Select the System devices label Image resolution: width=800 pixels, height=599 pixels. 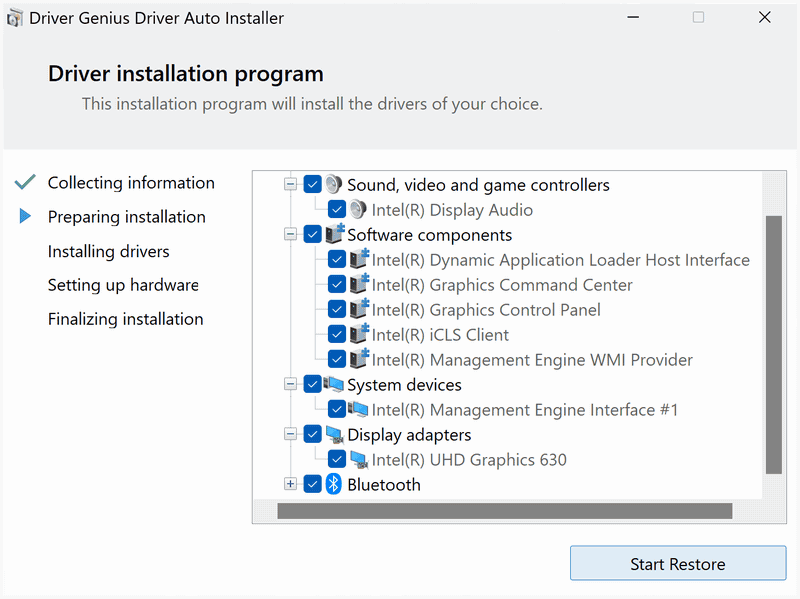(x=404, y=385)
